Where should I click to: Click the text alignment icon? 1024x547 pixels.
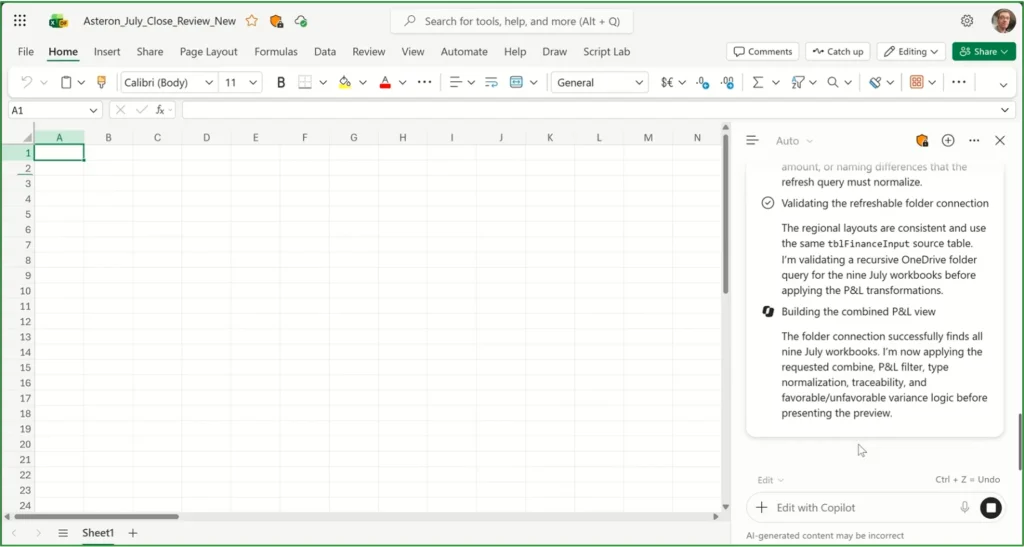tap(456, 82)
